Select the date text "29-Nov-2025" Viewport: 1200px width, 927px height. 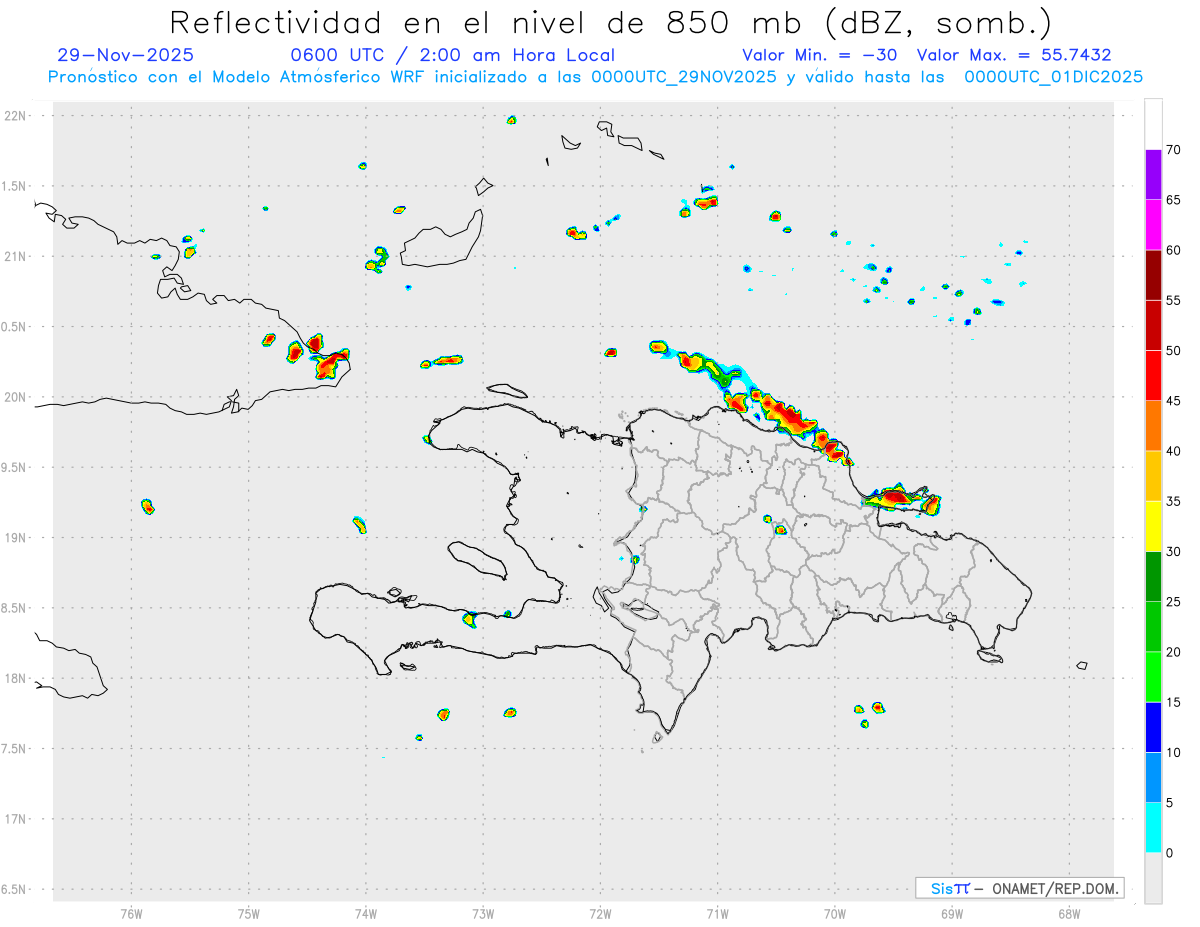126,56
